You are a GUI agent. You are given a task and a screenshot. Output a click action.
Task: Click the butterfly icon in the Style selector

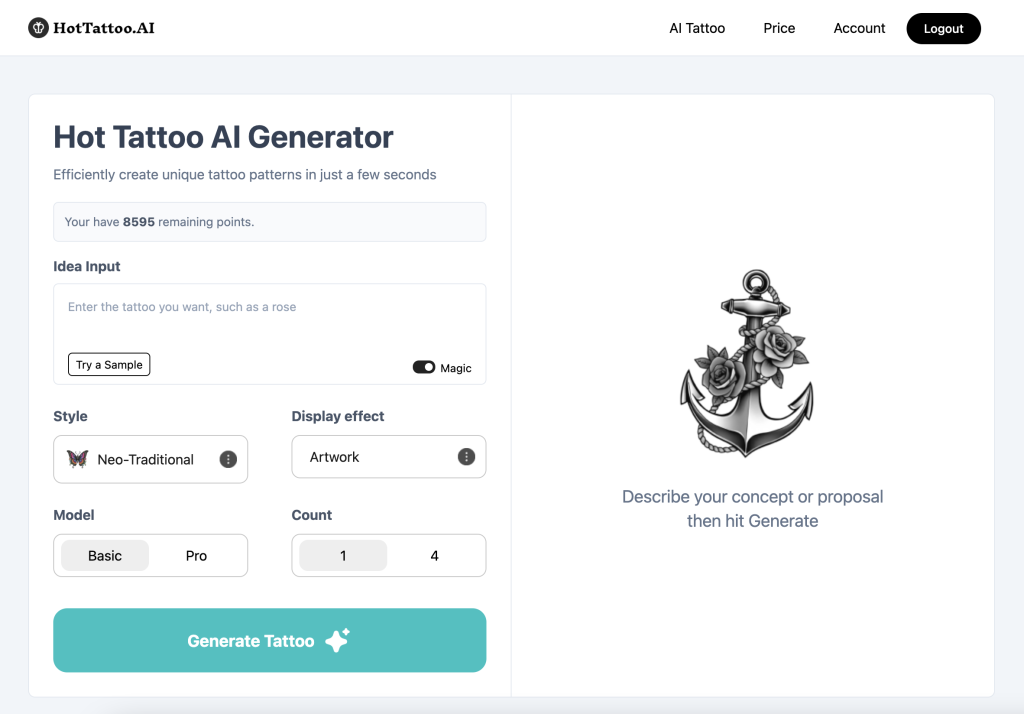point(77,459)
